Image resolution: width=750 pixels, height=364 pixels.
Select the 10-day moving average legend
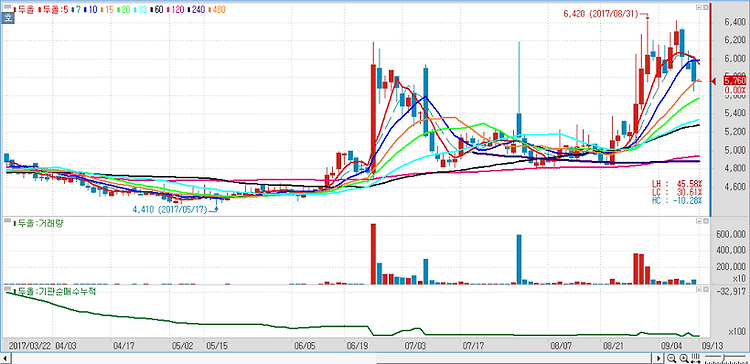[91, 9]
